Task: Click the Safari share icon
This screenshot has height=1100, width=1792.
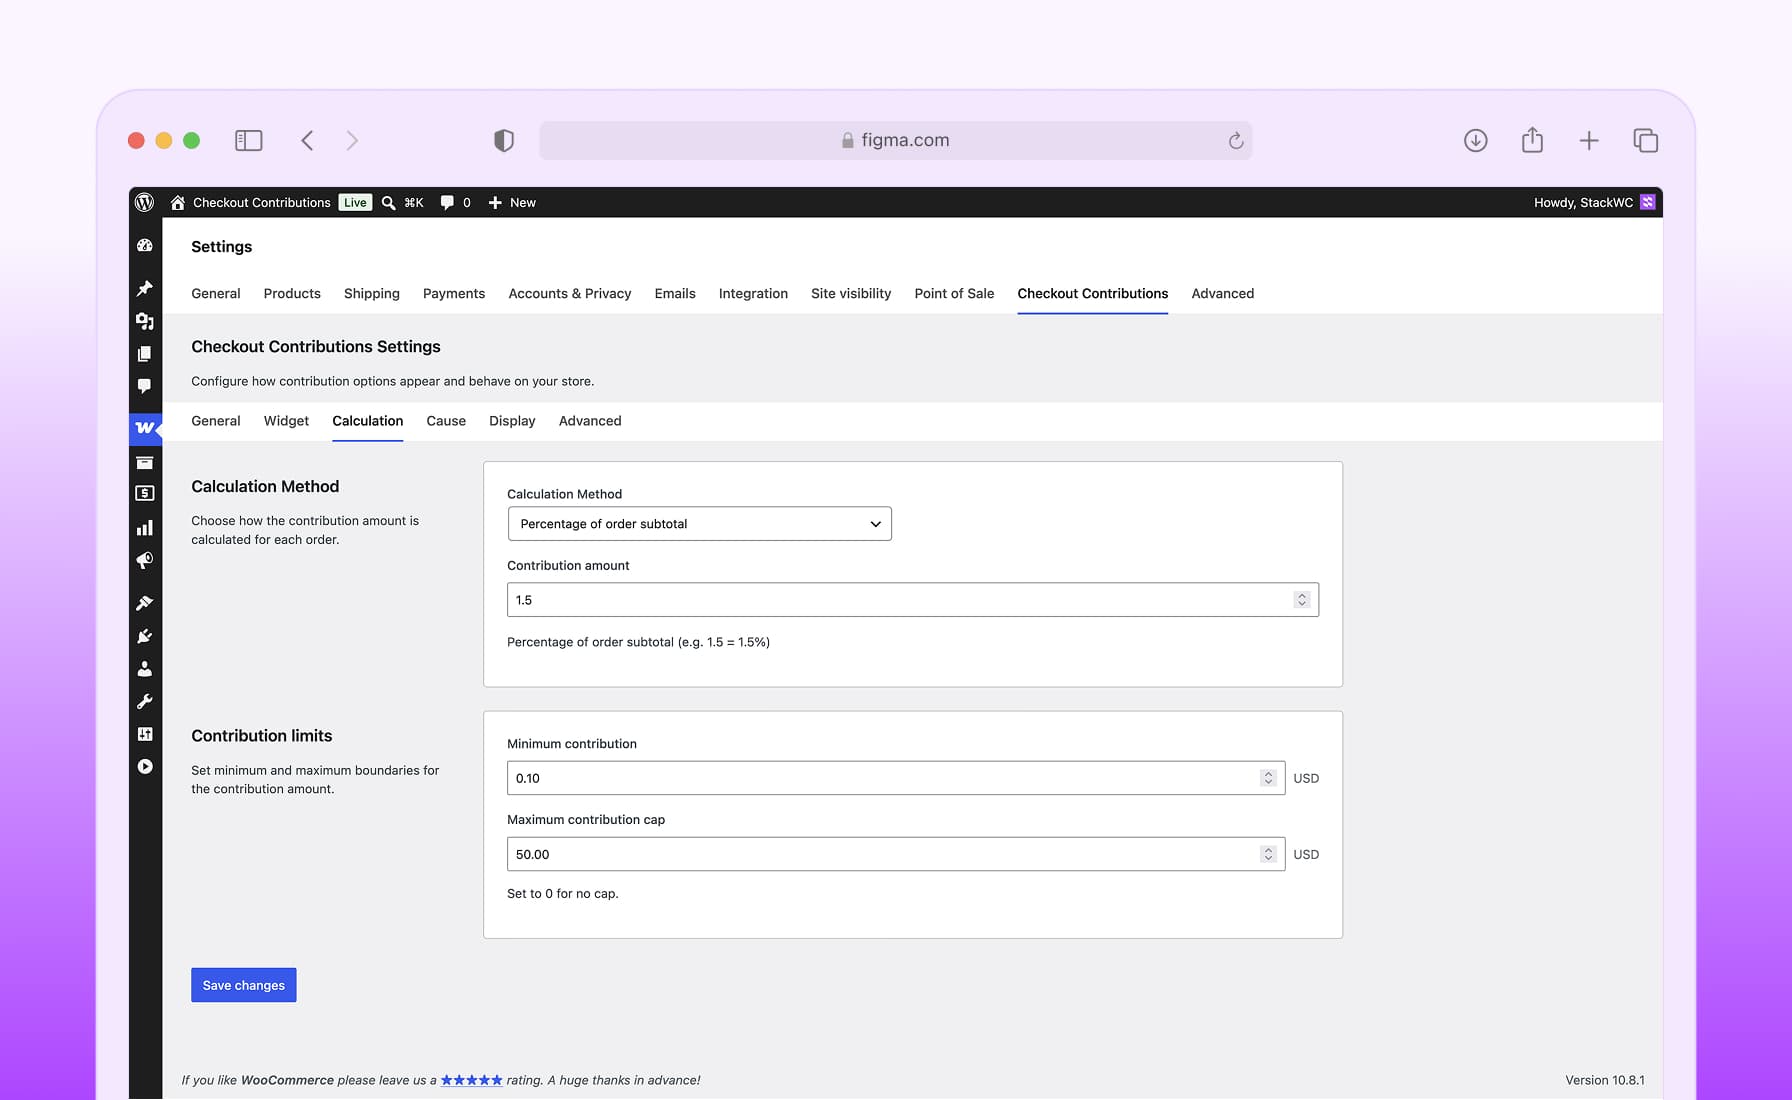Action: [x=1532, y=140]
